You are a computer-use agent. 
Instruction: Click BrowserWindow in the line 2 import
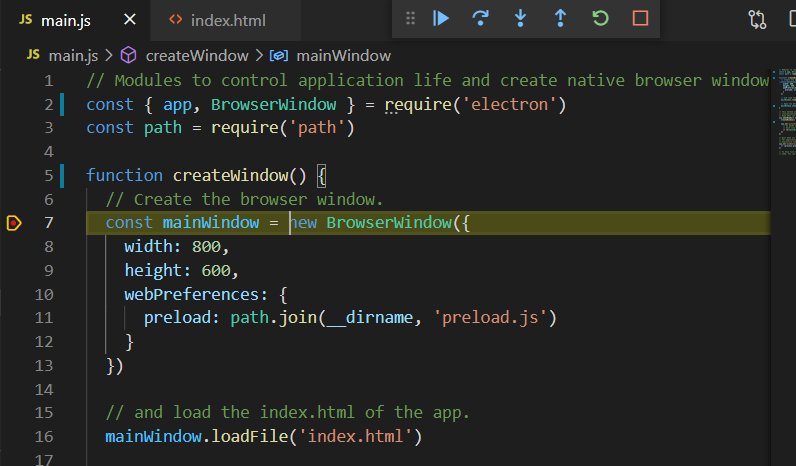coord(274,105)
